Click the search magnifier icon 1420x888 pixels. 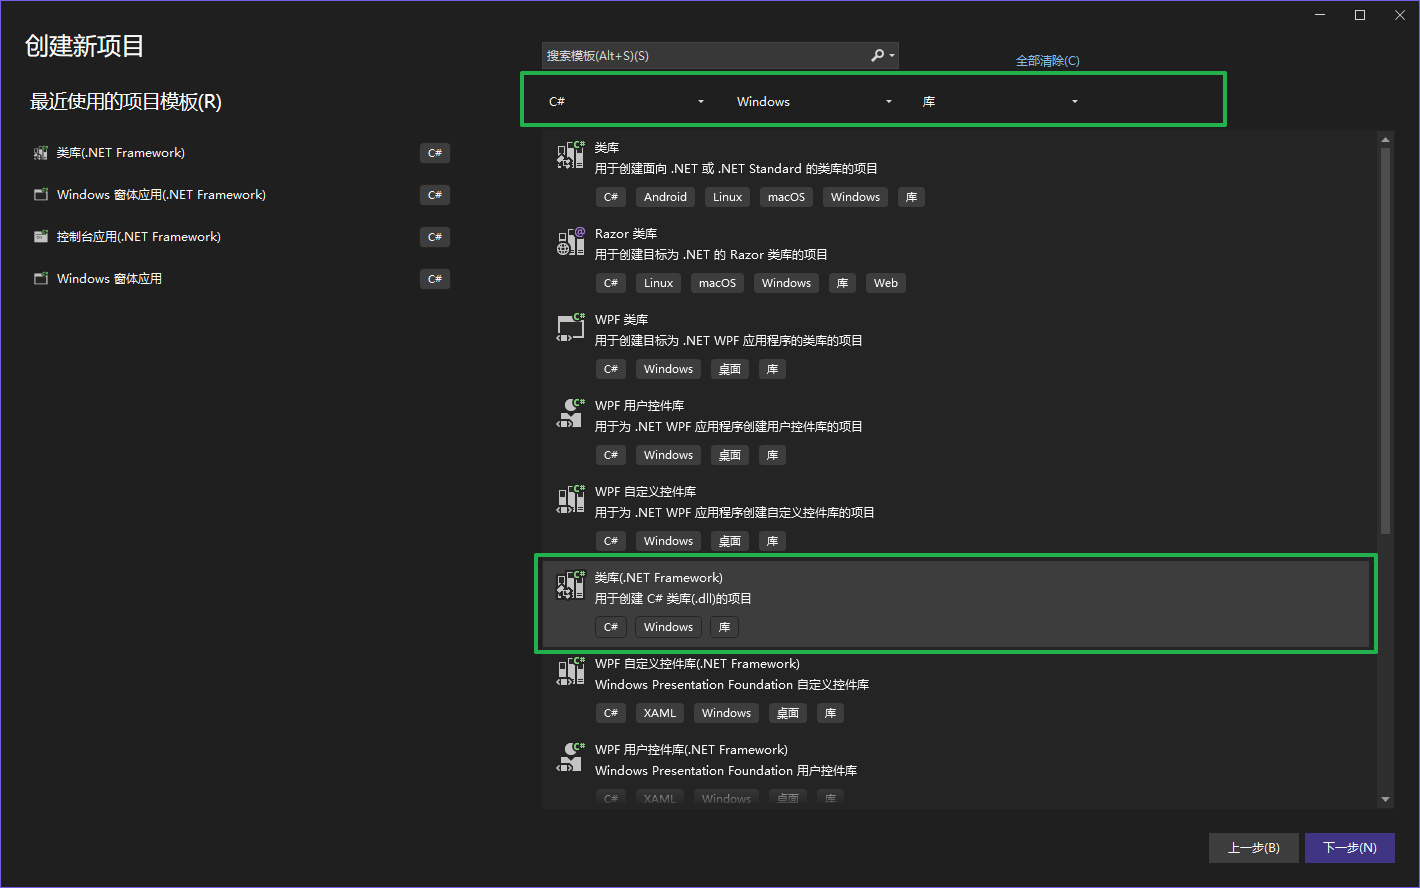coord(877,55)
